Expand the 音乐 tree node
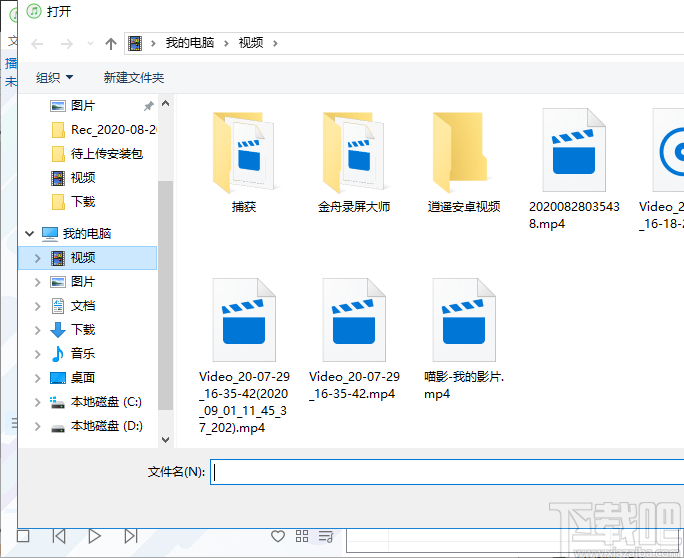This screenshot has width=684, height=558. click(38, 354)
